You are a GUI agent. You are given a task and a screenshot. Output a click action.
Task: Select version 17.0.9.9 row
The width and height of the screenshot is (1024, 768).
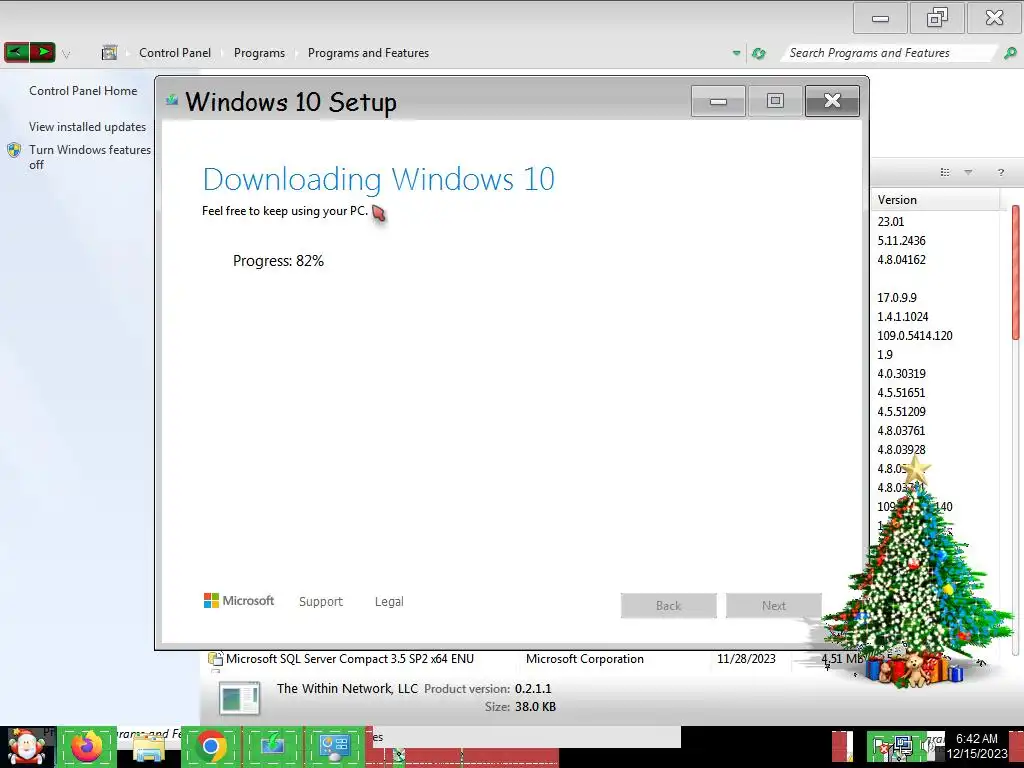click(x=897, y=297)
